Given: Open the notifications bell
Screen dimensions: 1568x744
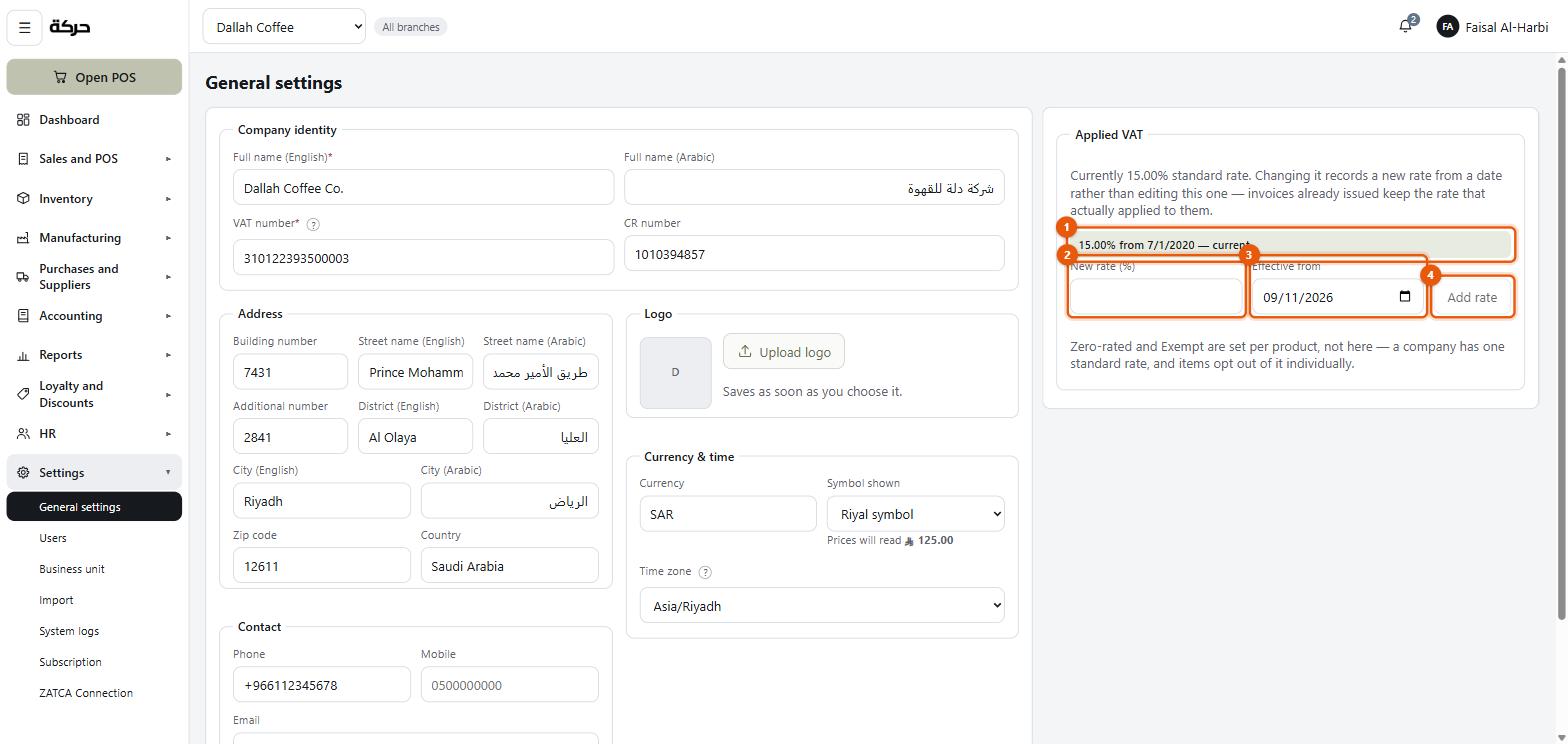Looking at the screenshot, I should coord(1405,27).
